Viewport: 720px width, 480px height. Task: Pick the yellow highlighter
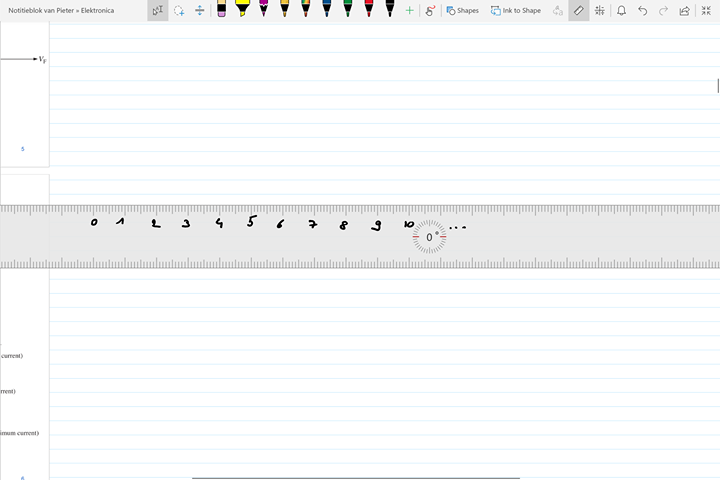coord(242,9)
